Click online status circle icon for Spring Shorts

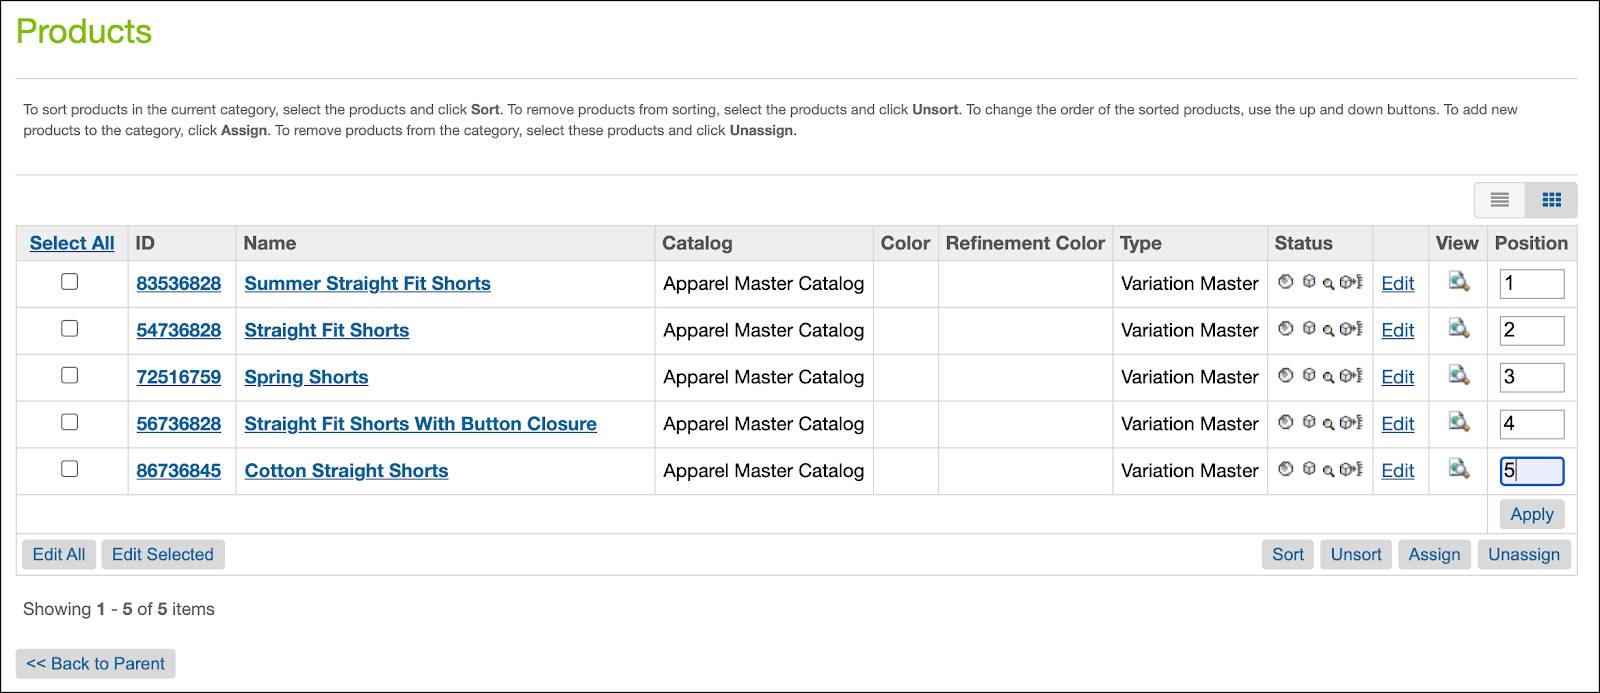[x=1286, y=375]
